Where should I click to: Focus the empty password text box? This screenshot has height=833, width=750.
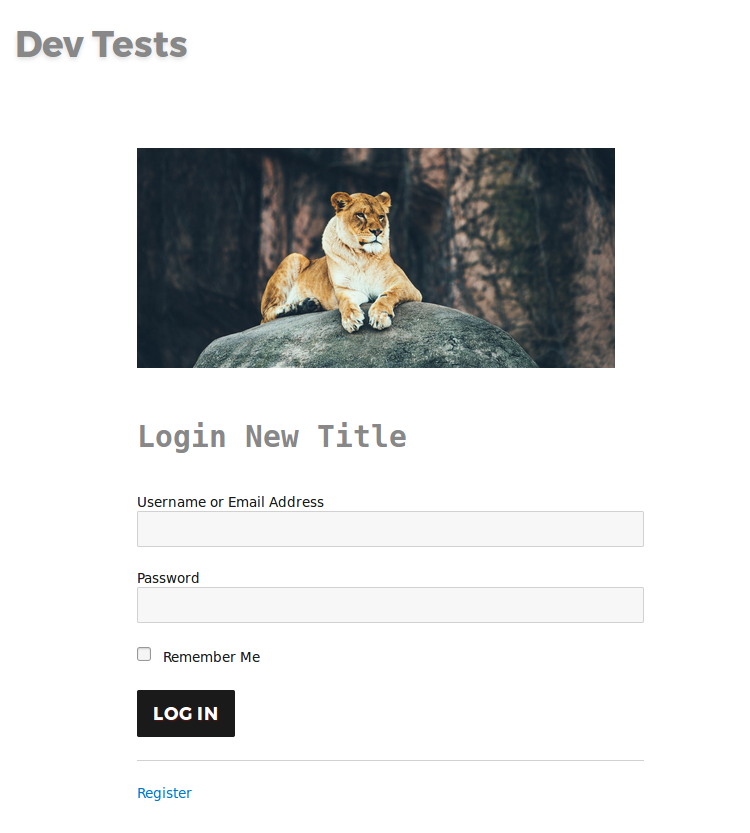390,605
